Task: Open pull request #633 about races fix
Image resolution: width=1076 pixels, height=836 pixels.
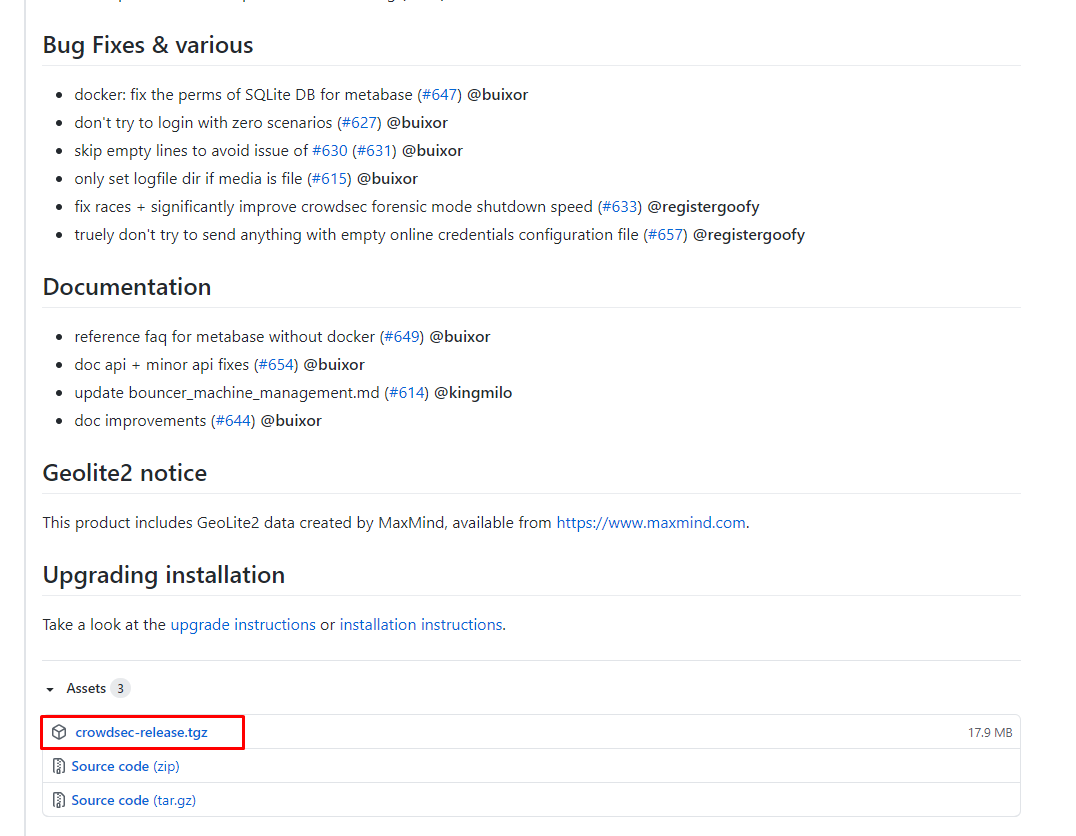Action: click(619, 207)
